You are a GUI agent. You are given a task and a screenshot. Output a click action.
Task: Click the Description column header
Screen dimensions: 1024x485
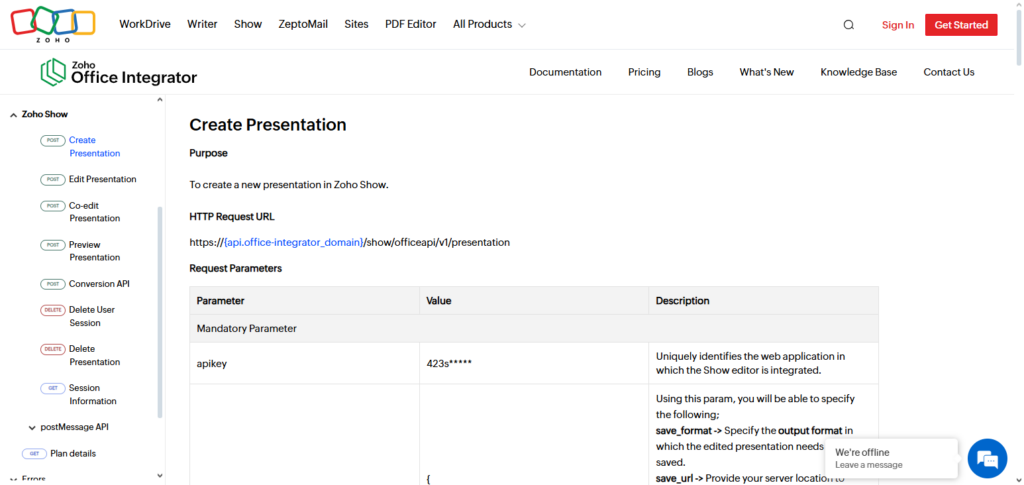(x=763, y=301)
